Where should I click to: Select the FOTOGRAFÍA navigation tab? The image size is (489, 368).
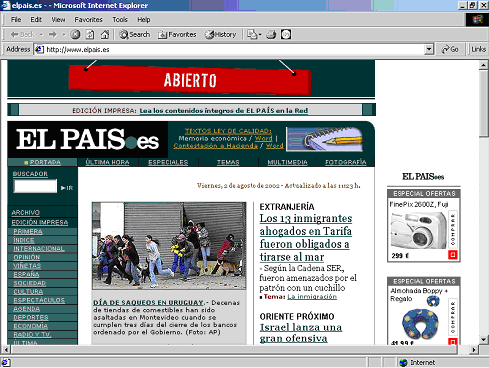pyautogui.click(x=346, y=162)
